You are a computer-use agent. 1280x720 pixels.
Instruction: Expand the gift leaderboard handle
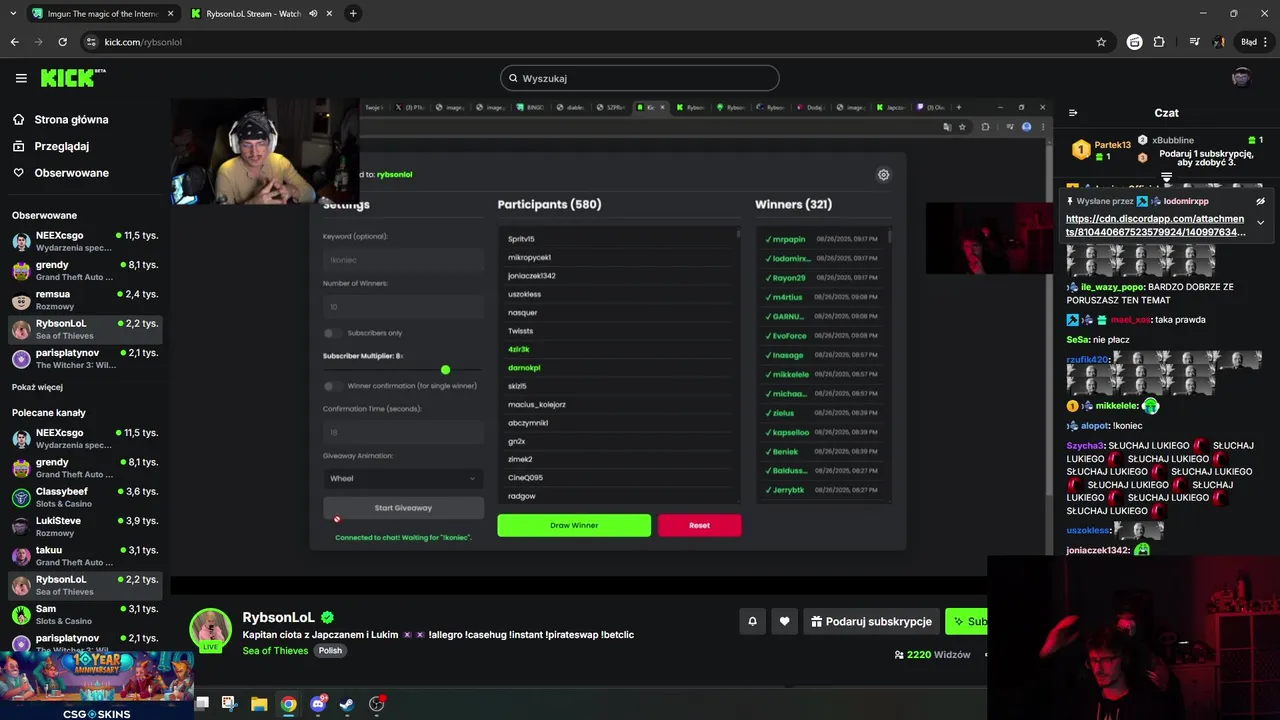(1166, 178)
